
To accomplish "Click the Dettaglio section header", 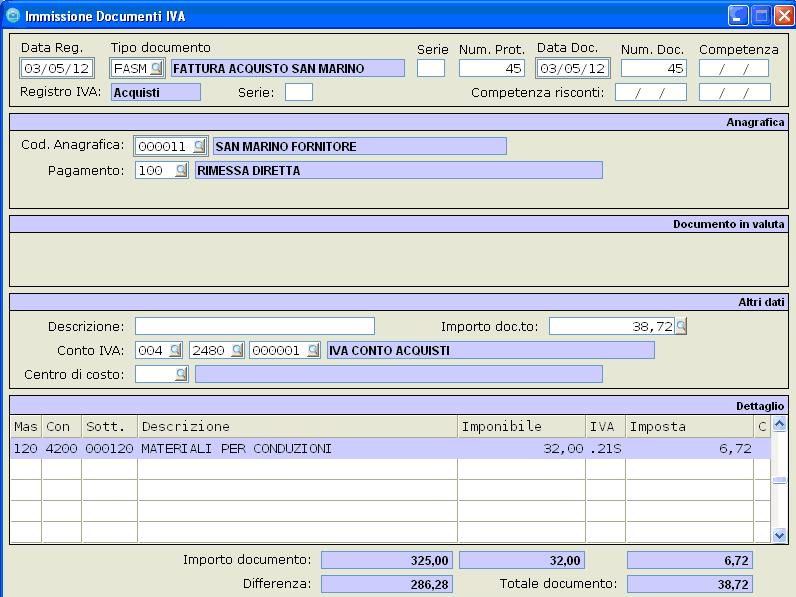I will tap(399, 406).
